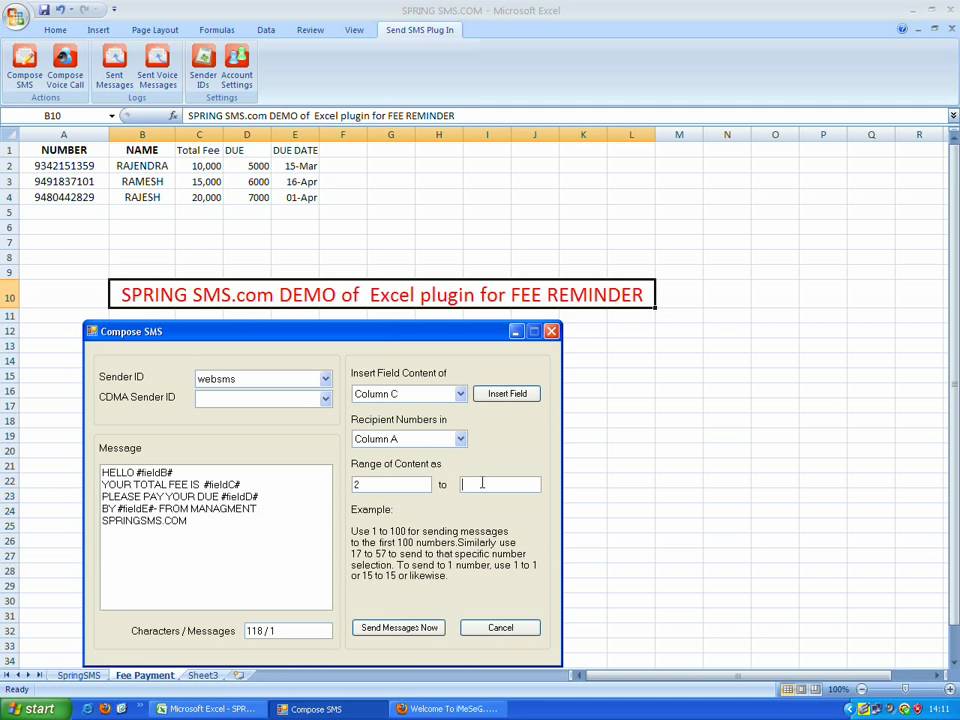Click the range end 'to' input field
This screenshot has width=960, height=720.
(x=500, y=484)
